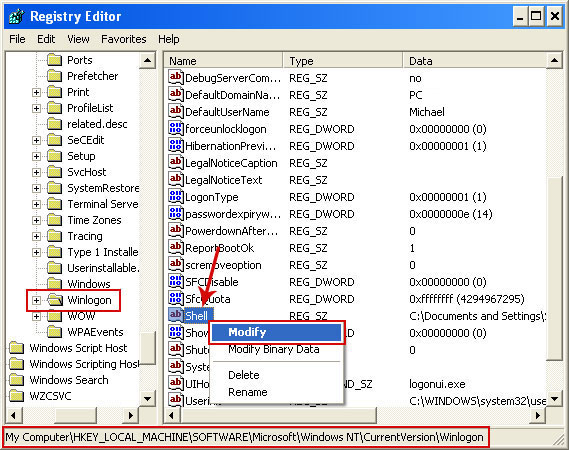Choose Rename from the context menu
The width and height of the screenshot is (569, 450).
(277, 392)
